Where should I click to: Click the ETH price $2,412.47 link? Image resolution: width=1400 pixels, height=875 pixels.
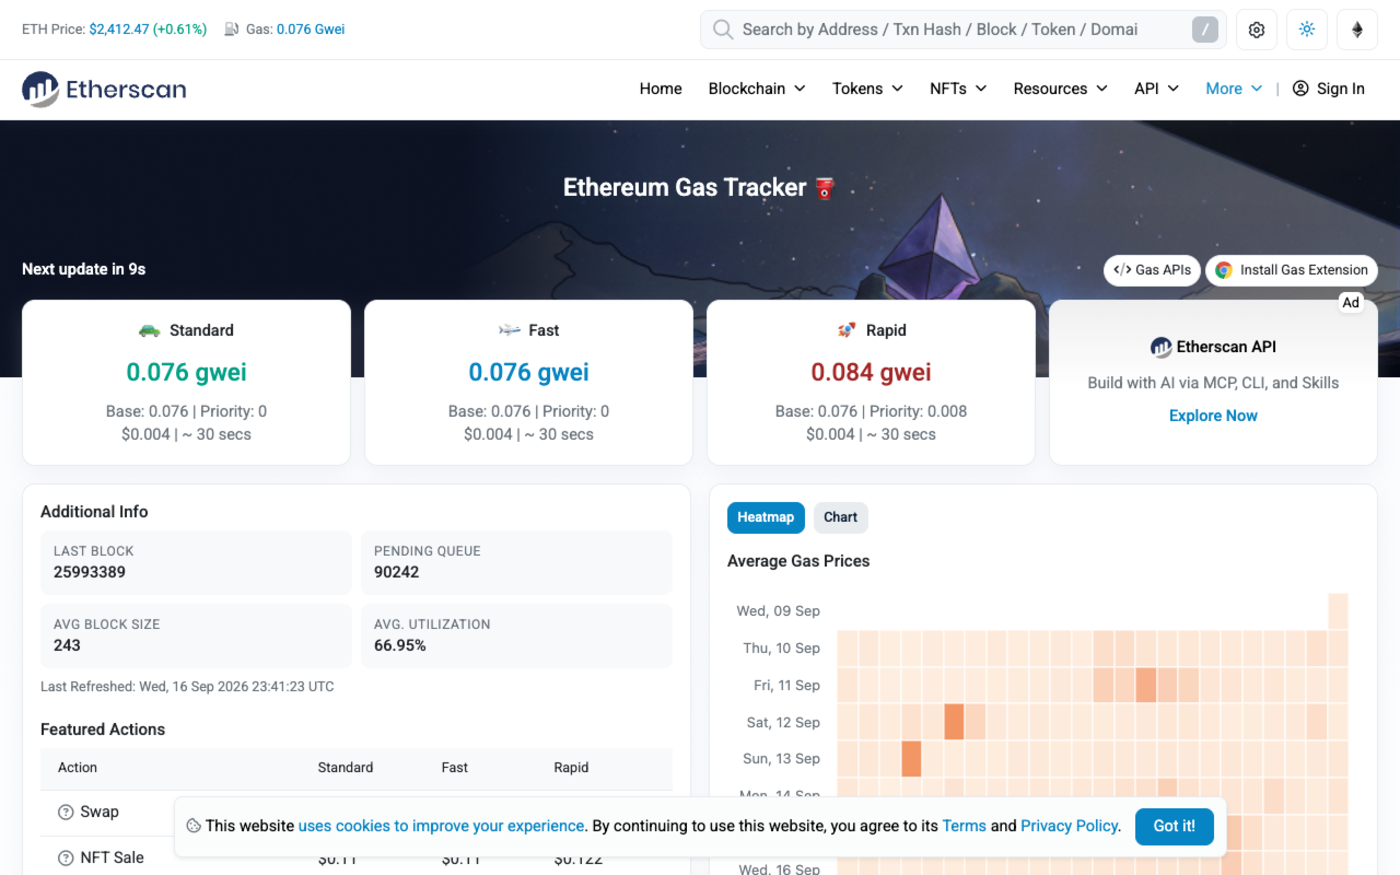click(119, 29)
